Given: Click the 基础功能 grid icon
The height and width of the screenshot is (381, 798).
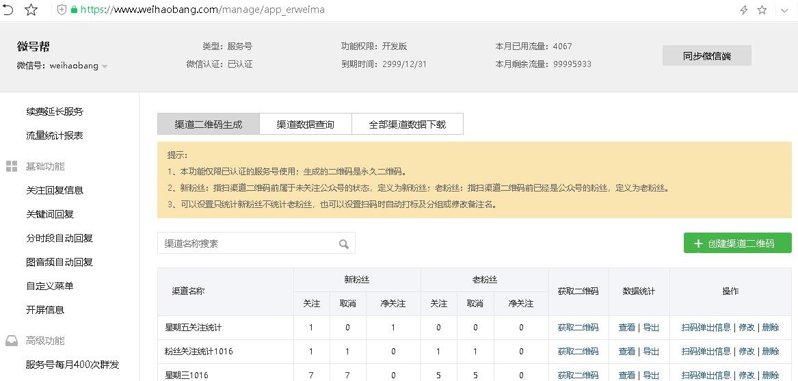Looking at the screenshot, I should coord(12,166).
